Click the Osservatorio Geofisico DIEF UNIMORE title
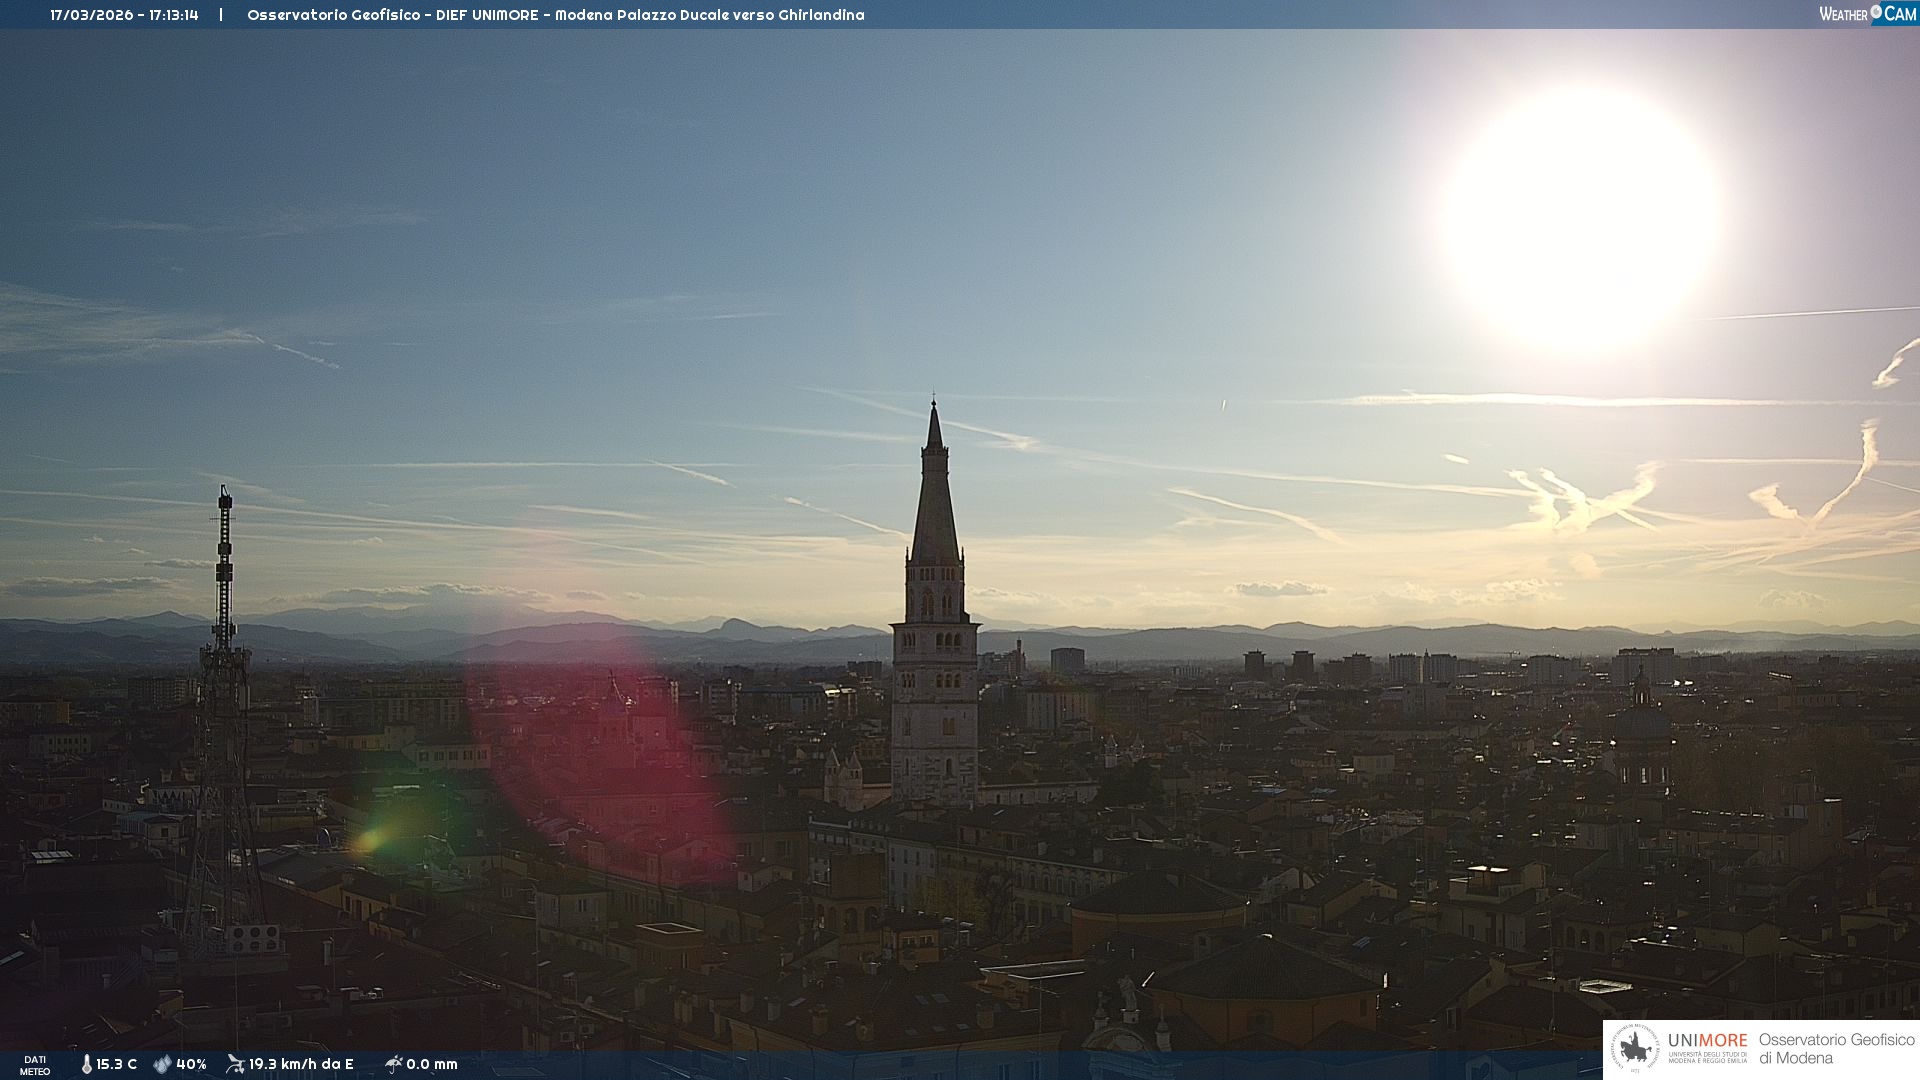Screen dimensions: 1920x1080 coord(555,15)
